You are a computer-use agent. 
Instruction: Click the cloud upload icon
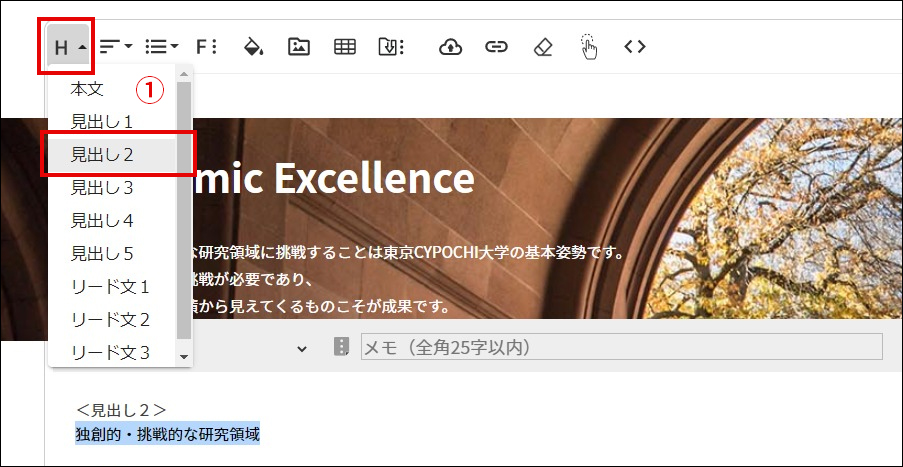[450, 47]
